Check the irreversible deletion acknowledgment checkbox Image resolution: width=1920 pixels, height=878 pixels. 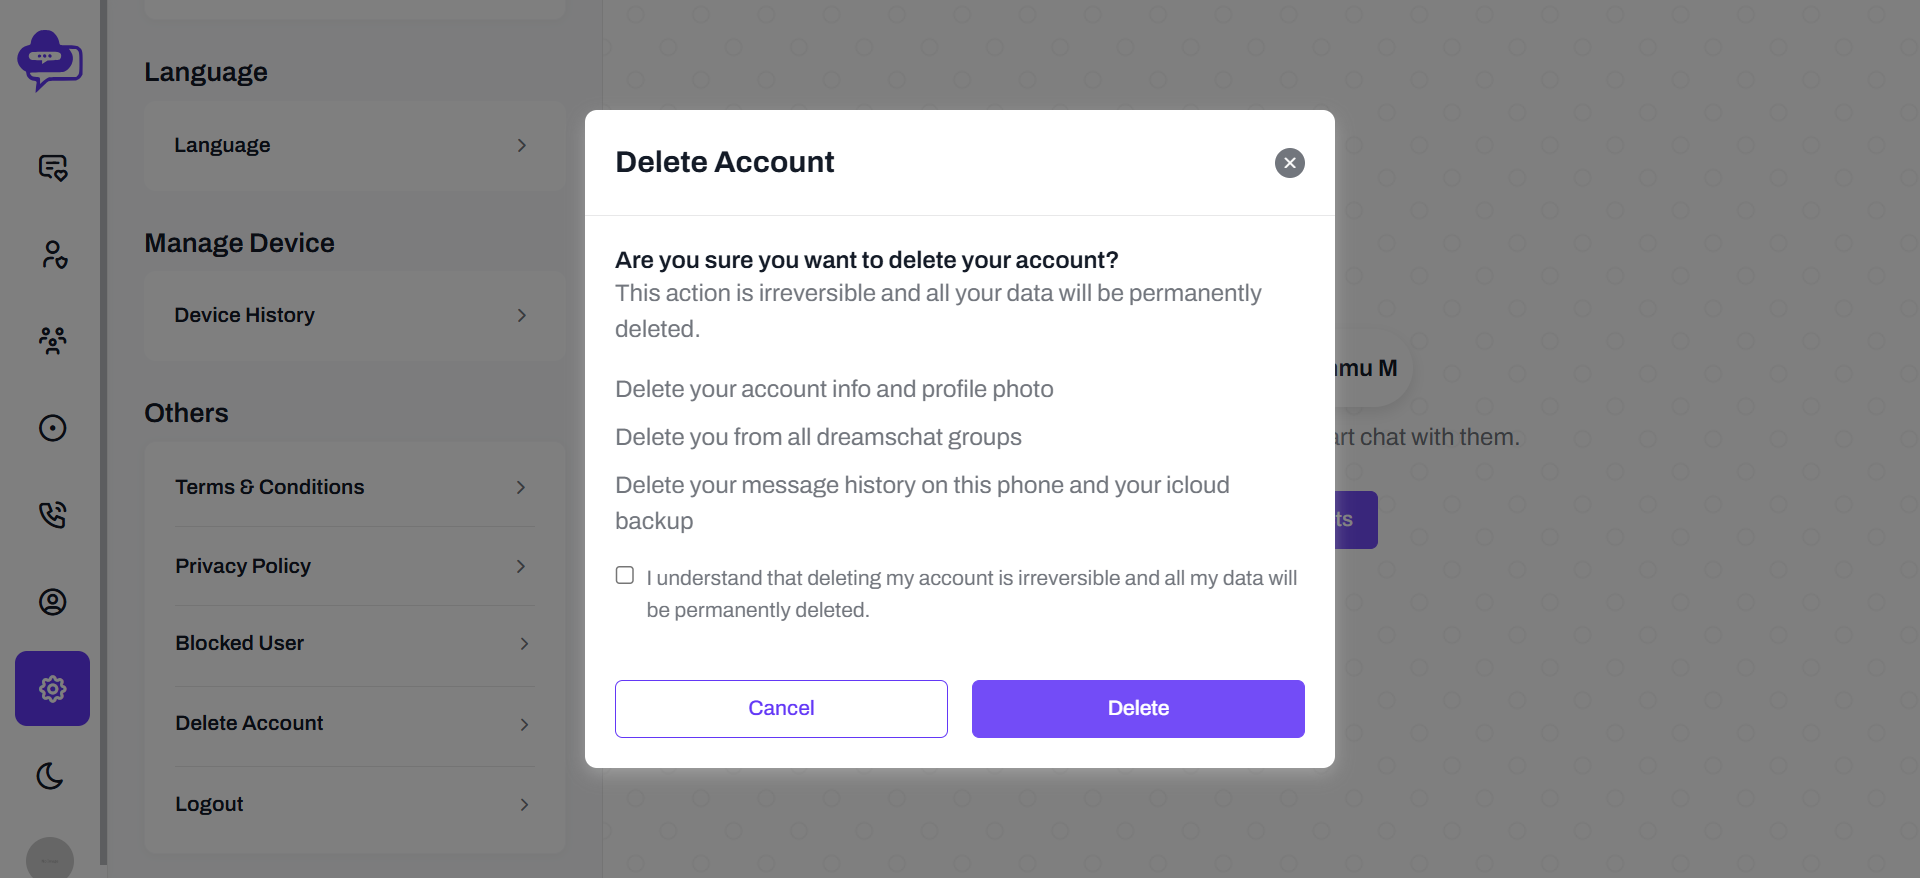click(x=625, y=575)
